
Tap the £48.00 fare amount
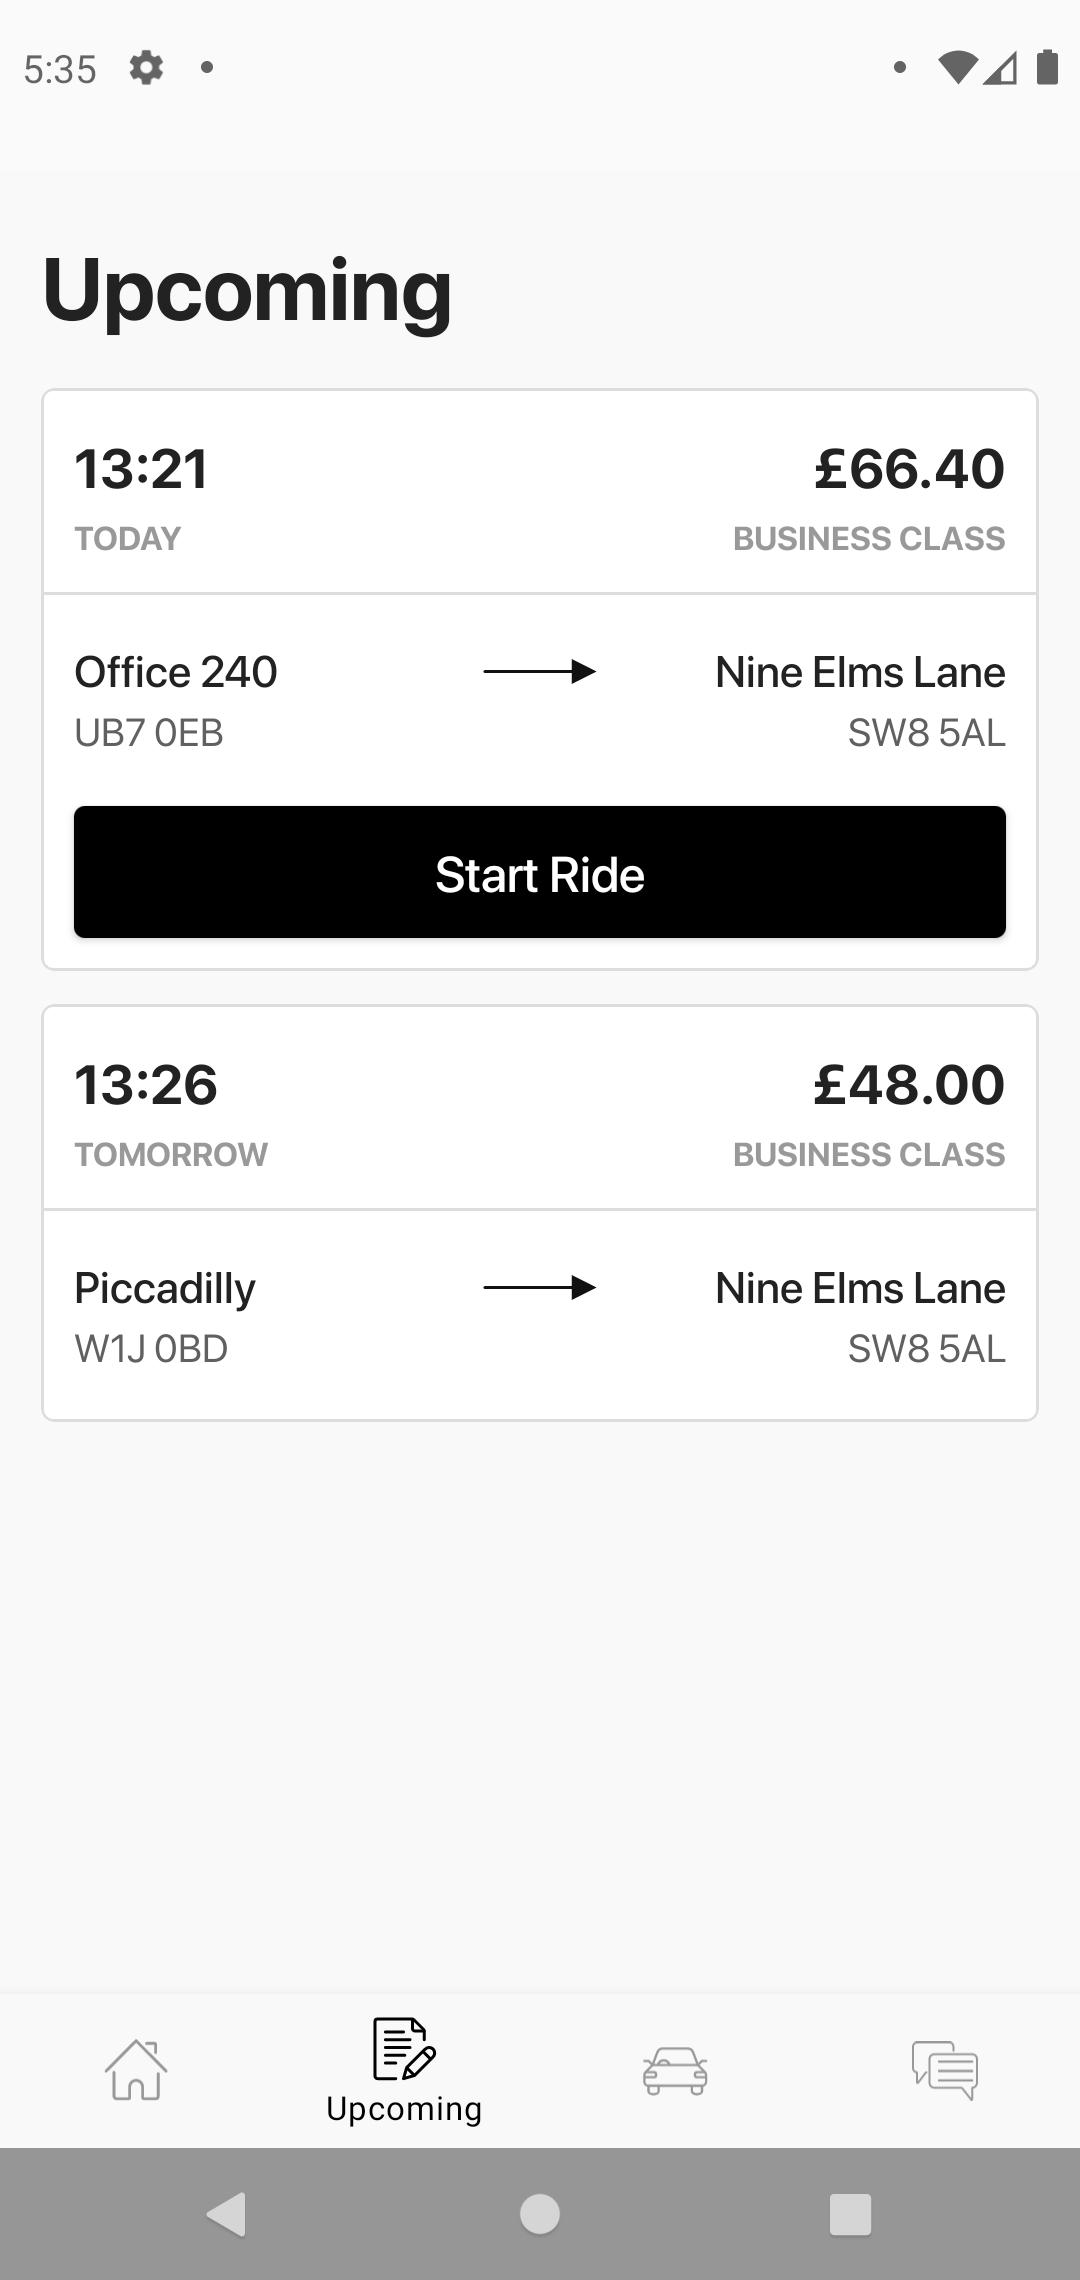point(909,1085)
